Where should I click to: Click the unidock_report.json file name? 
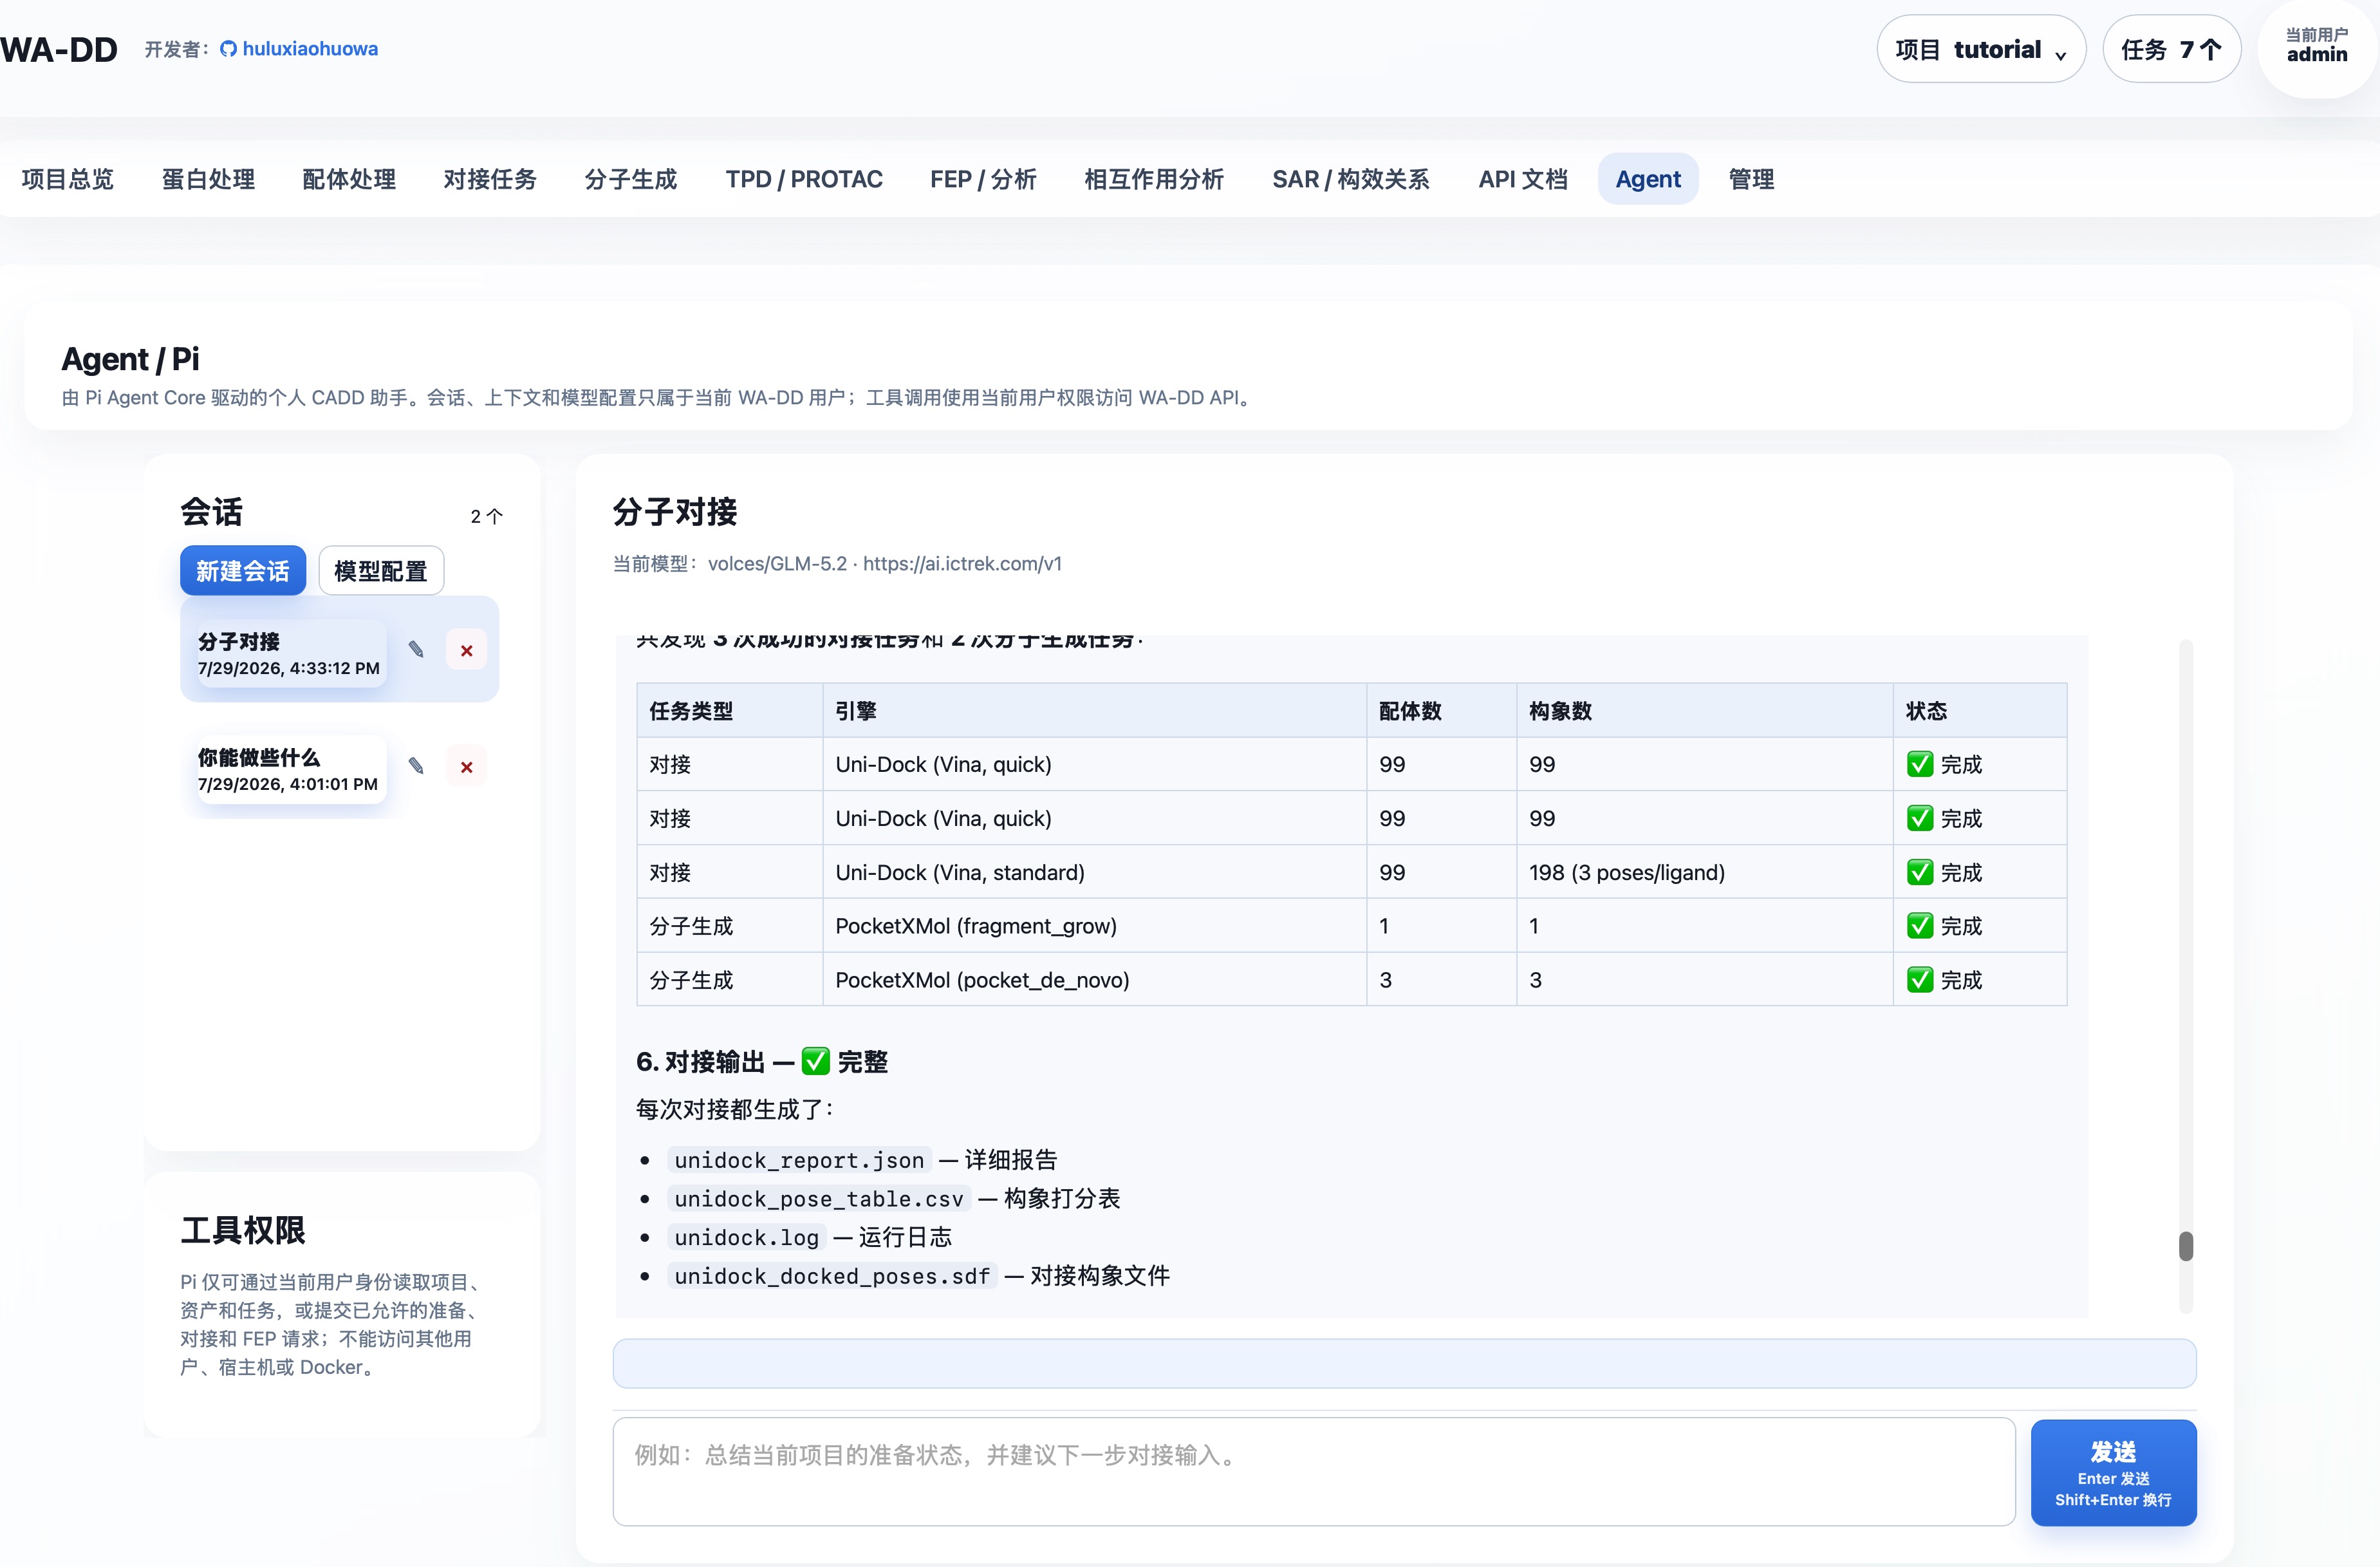(x=799, y=1160)
